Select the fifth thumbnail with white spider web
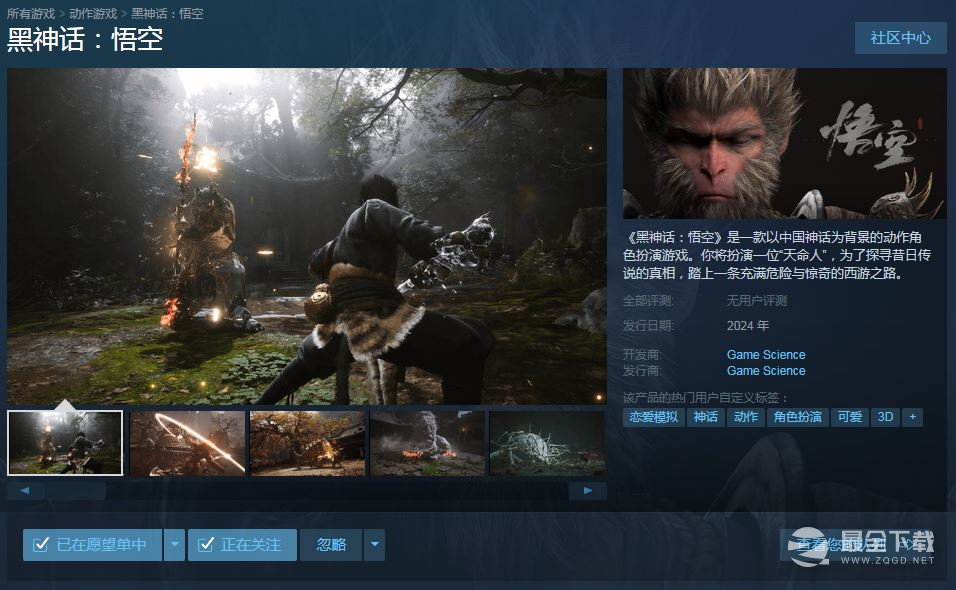This screenshot has height=590, width=956. (x=548, y=443)
